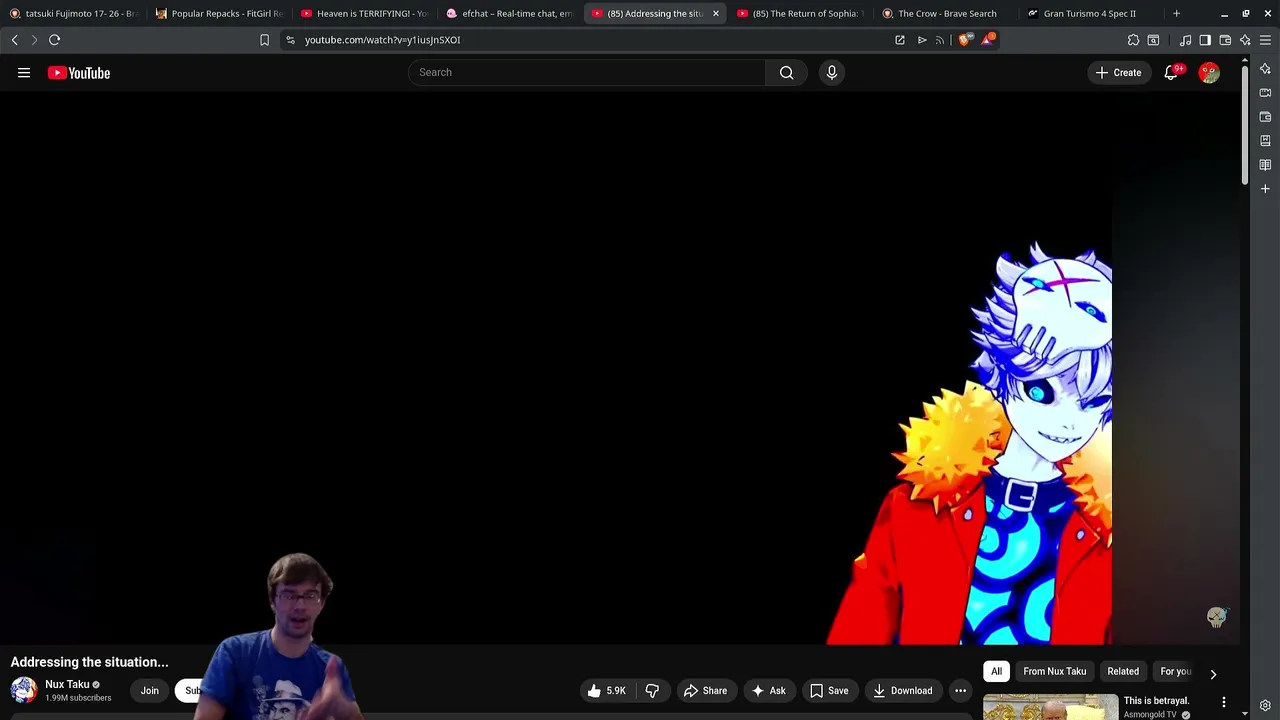The height and width of the screenshot is (720, 1280).
Task: Open options for 'This is betrayal.' video
Action: pyautogui.click(x=1224, y=703)
